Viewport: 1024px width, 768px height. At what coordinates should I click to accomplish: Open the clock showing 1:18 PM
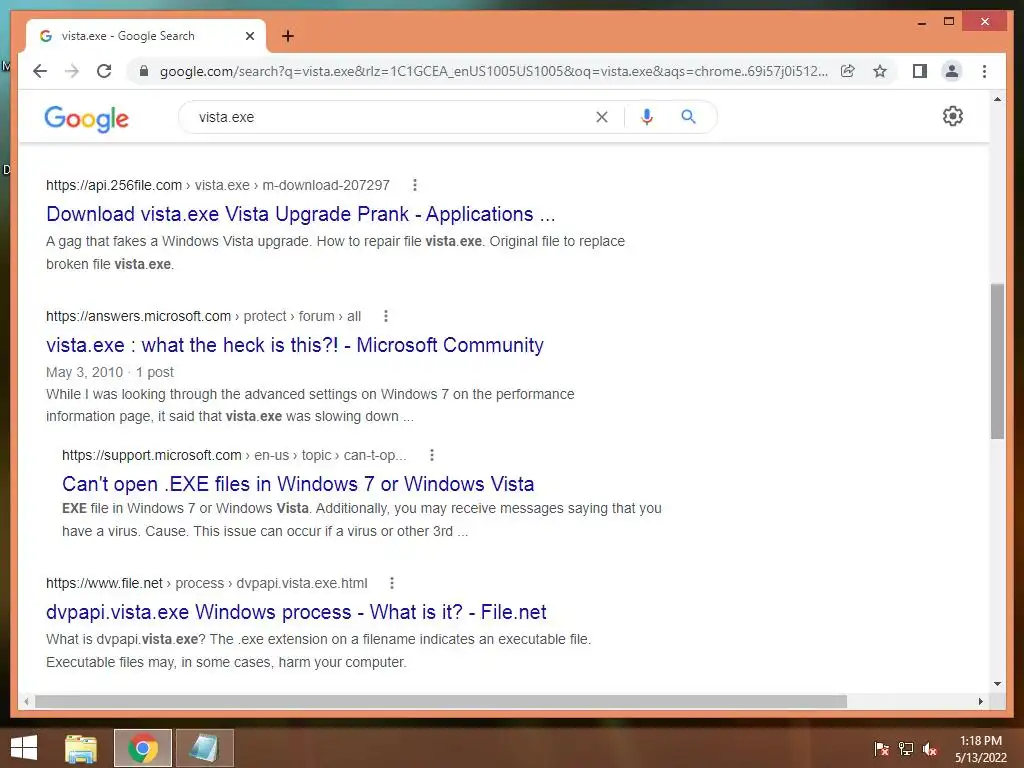coord(981,749)
